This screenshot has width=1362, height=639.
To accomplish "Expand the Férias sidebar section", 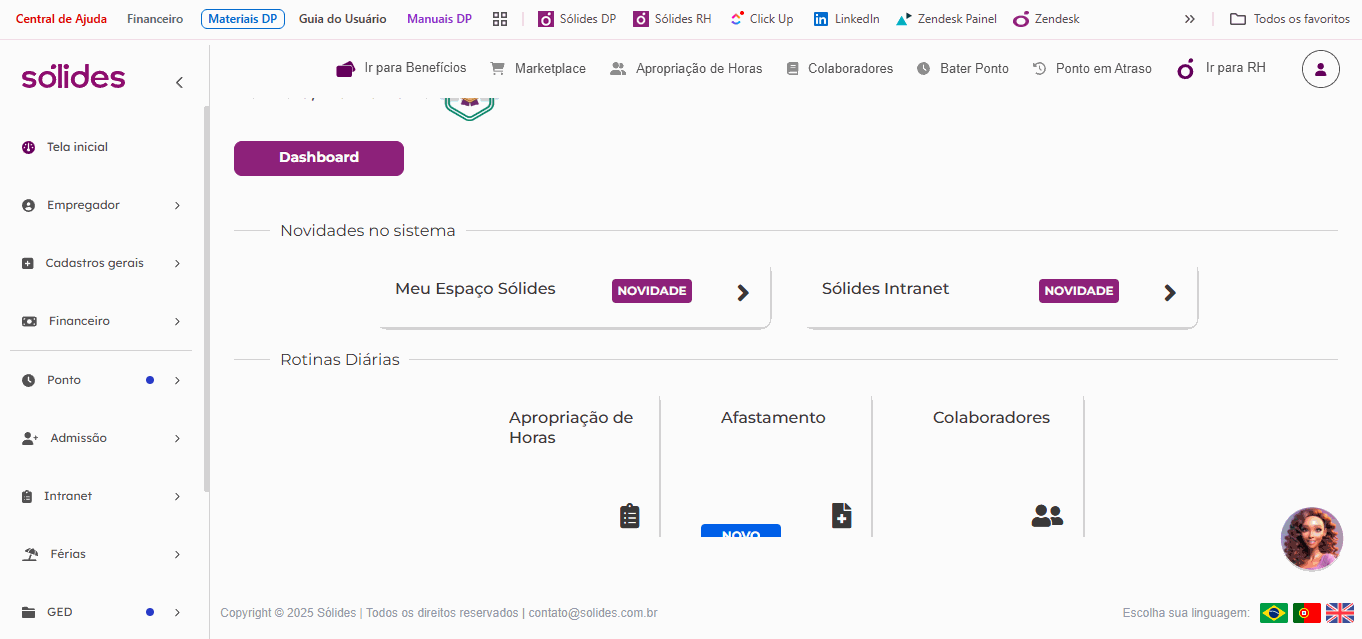I will click(x=101, y=554).
